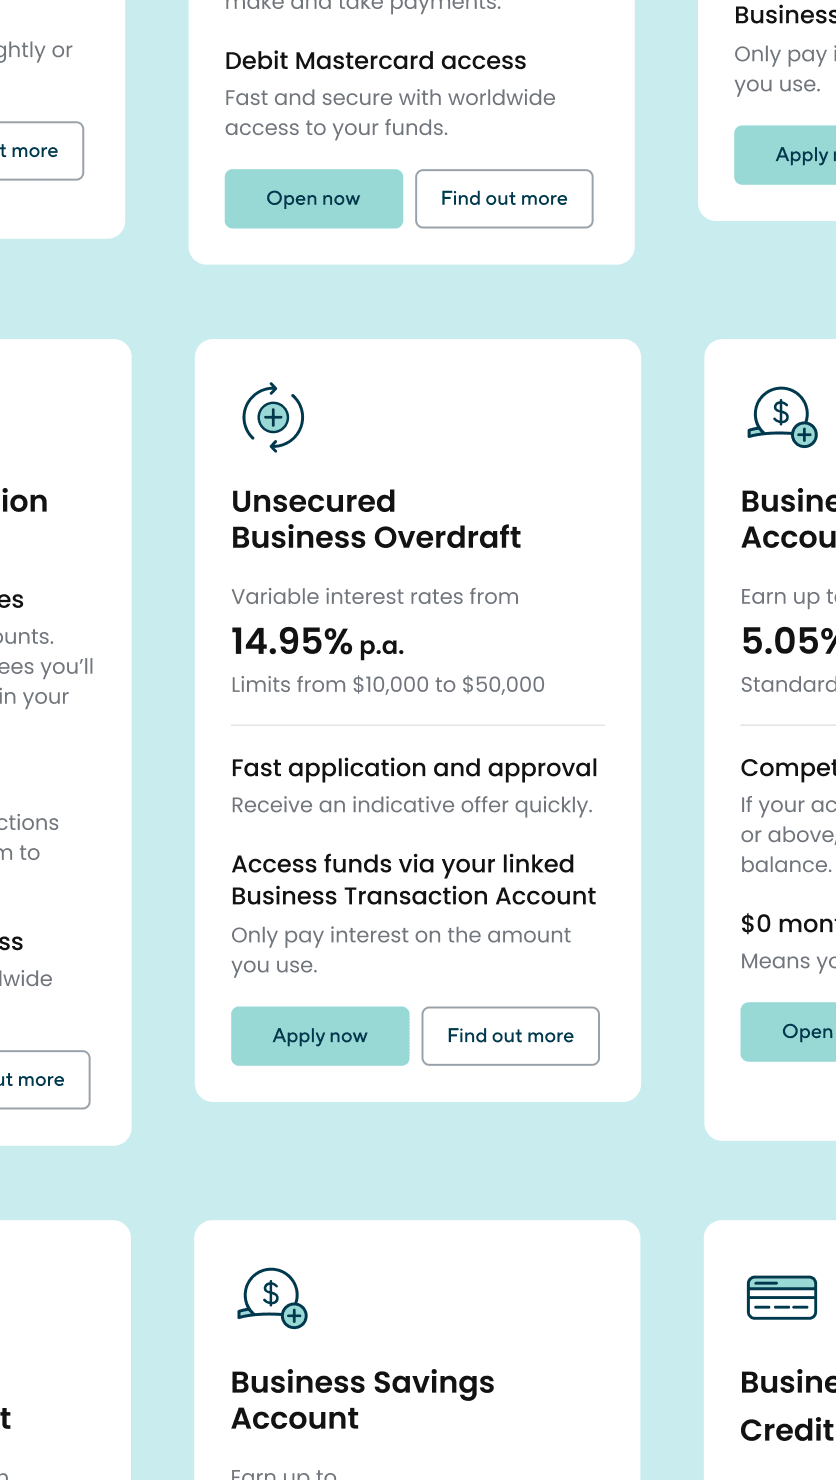Image resolution: width=836 pixels, height=1480 pixels.
Task: Select the Fast application and approval heading
Action: (414, 768)
